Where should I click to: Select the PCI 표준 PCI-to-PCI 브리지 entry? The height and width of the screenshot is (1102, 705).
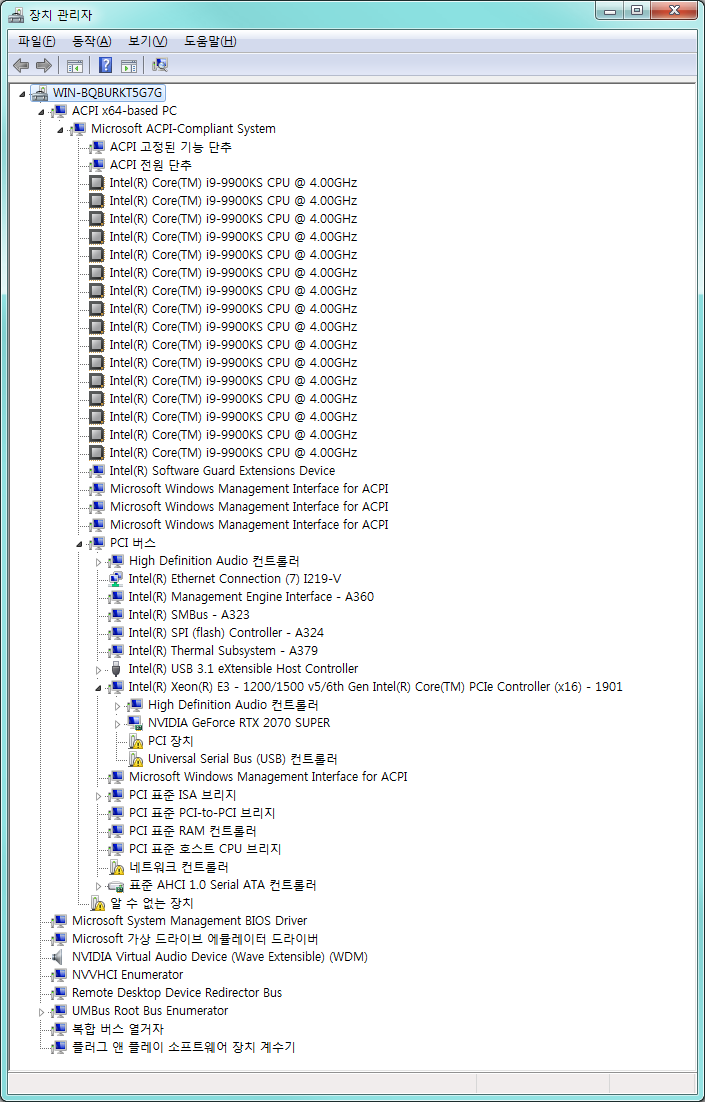pyautogui.click(x=202, y=813)
